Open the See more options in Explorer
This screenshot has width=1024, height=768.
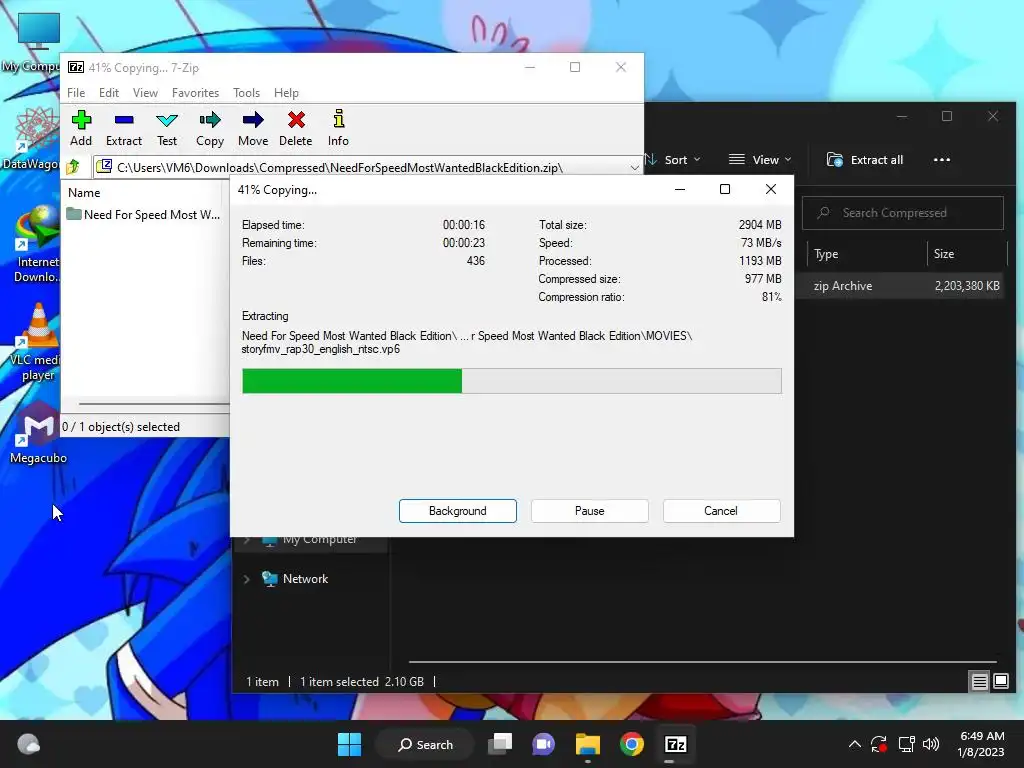[x=942, y=160]
